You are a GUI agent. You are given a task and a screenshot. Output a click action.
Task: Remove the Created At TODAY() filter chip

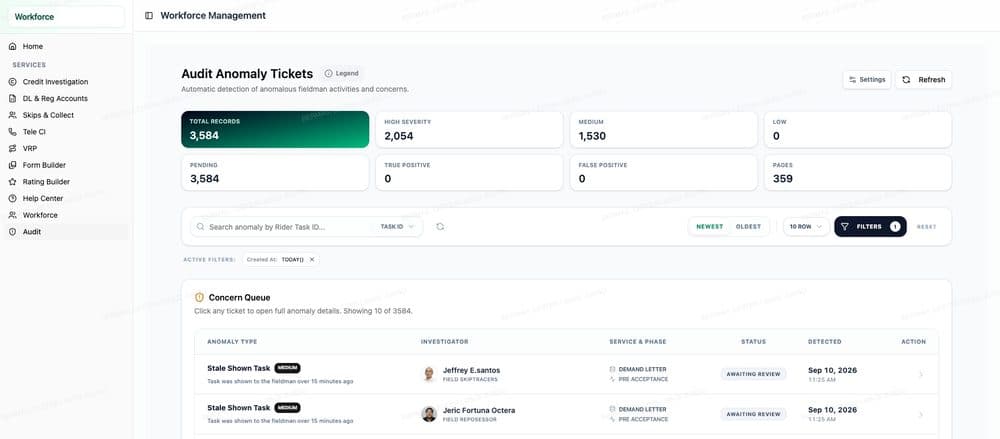click(312, 260)
